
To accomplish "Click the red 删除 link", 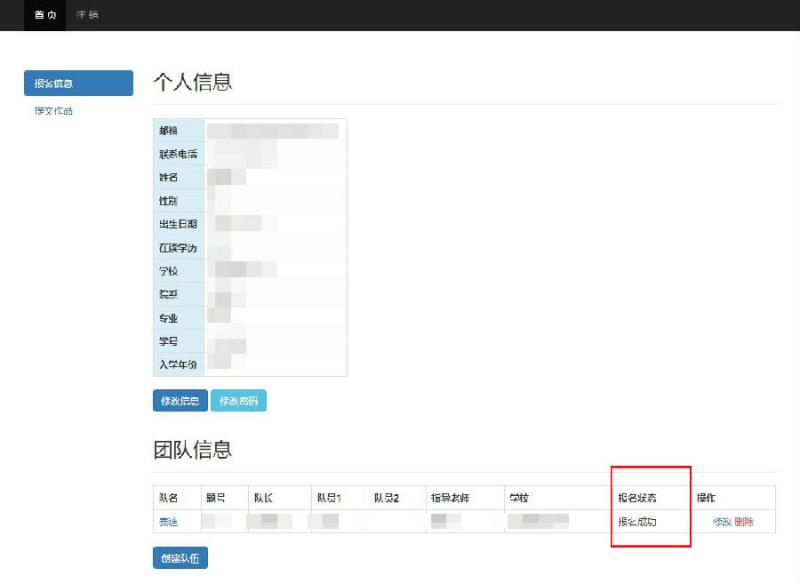I will [x=744, y=522].
